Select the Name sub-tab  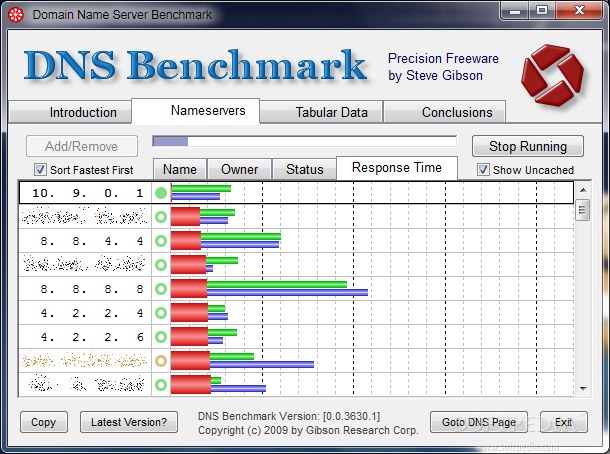pyautogui.click(x=180, y=169)
